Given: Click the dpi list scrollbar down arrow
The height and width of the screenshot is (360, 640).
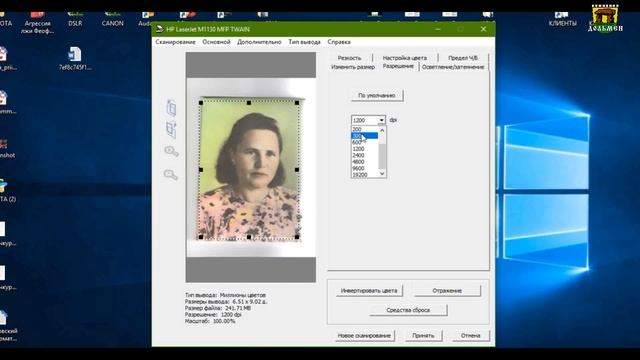Looking at the screenshot, I should (x=382, y=174).
